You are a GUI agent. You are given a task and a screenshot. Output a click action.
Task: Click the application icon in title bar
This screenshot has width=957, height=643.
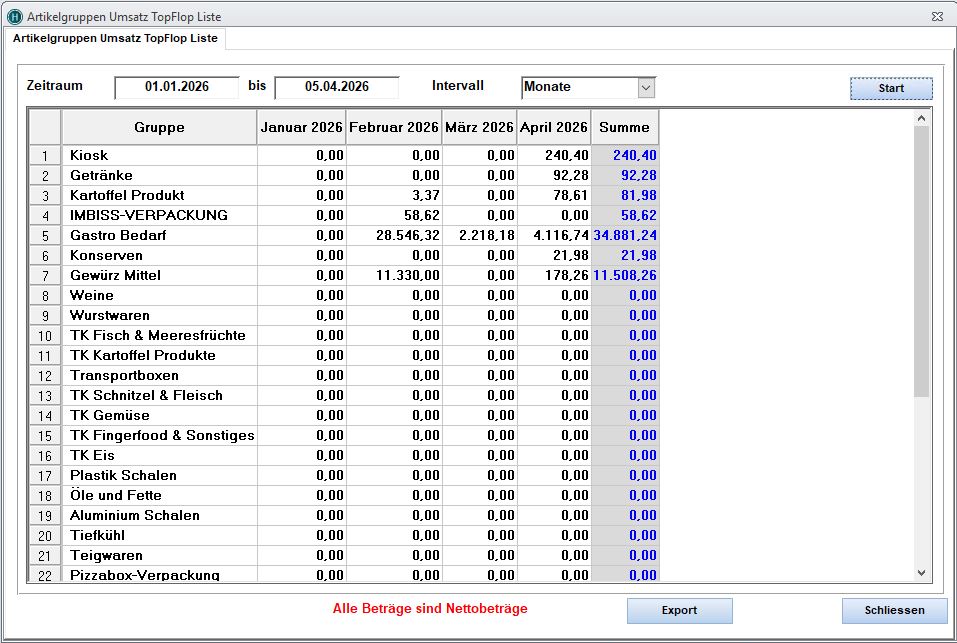(14, 16)
